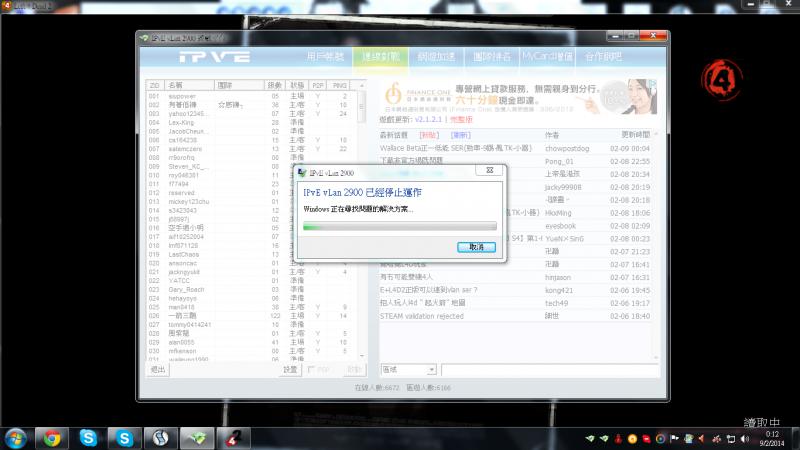Close the IPvE vLan 2900 error dialog

[x=489, y=170]
